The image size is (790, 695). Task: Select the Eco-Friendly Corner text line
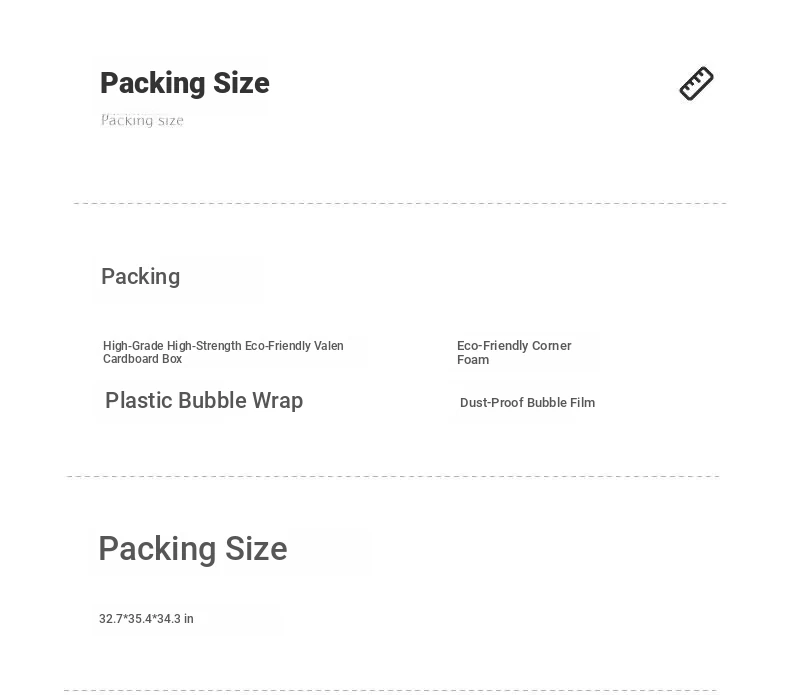tap(514, 346)
